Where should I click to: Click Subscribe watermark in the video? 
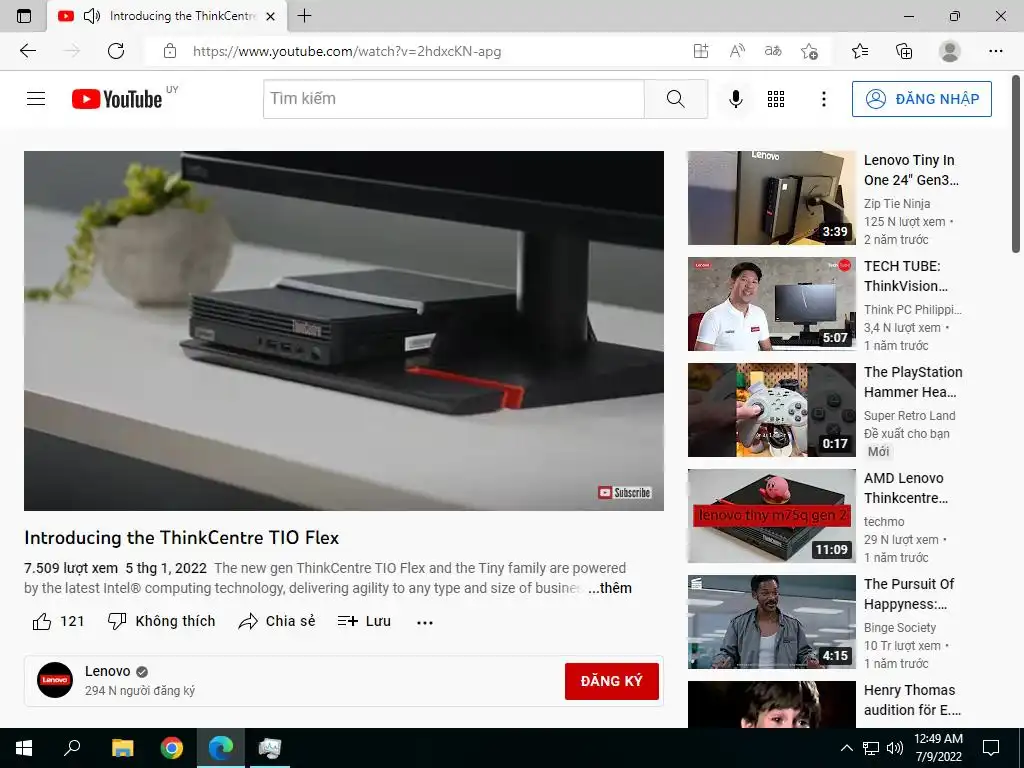(624, 492)
